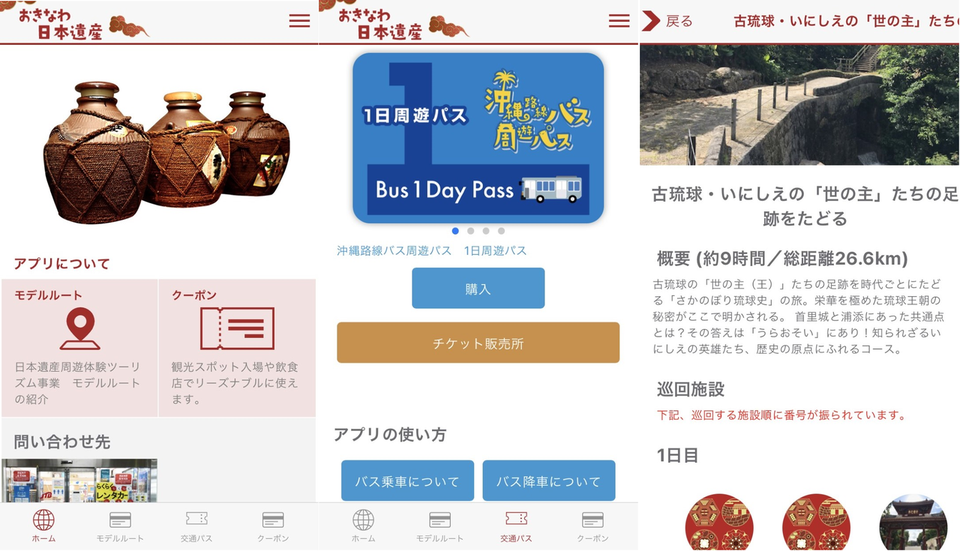The image size is (960, 551).
Task: Switch to second carousel page dot
Action: (470, 231)
